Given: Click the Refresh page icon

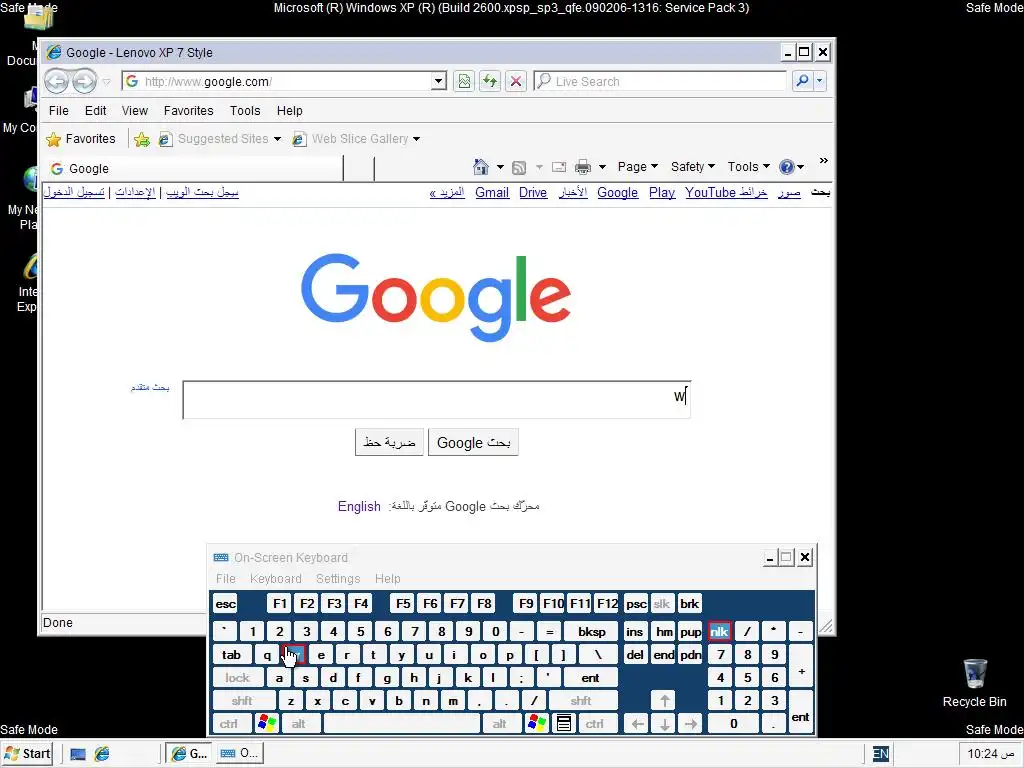Looking at the screenshot, I should point(490,81).
